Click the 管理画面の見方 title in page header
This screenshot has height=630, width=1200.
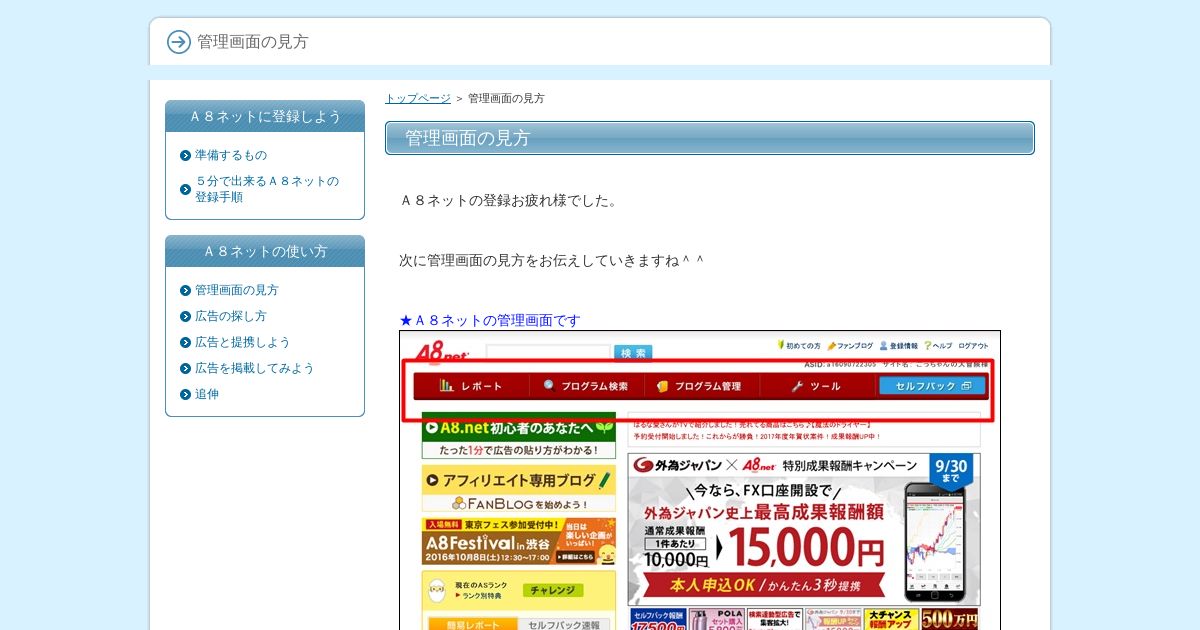coord(253,42)
